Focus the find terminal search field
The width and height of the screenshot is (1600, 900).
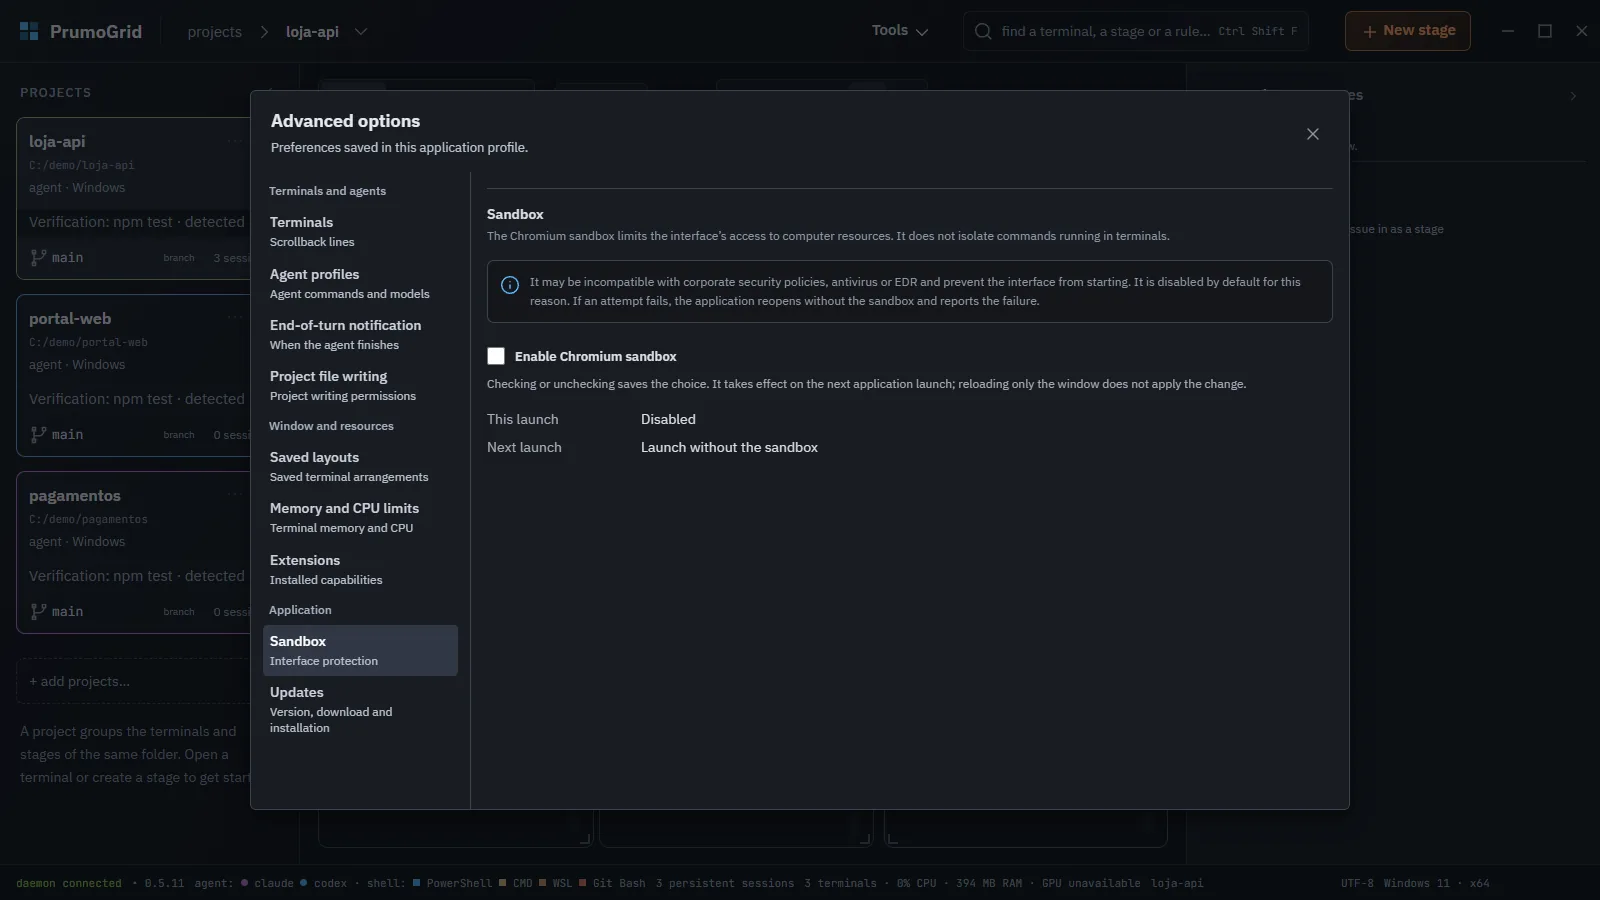click(1136, 31)
